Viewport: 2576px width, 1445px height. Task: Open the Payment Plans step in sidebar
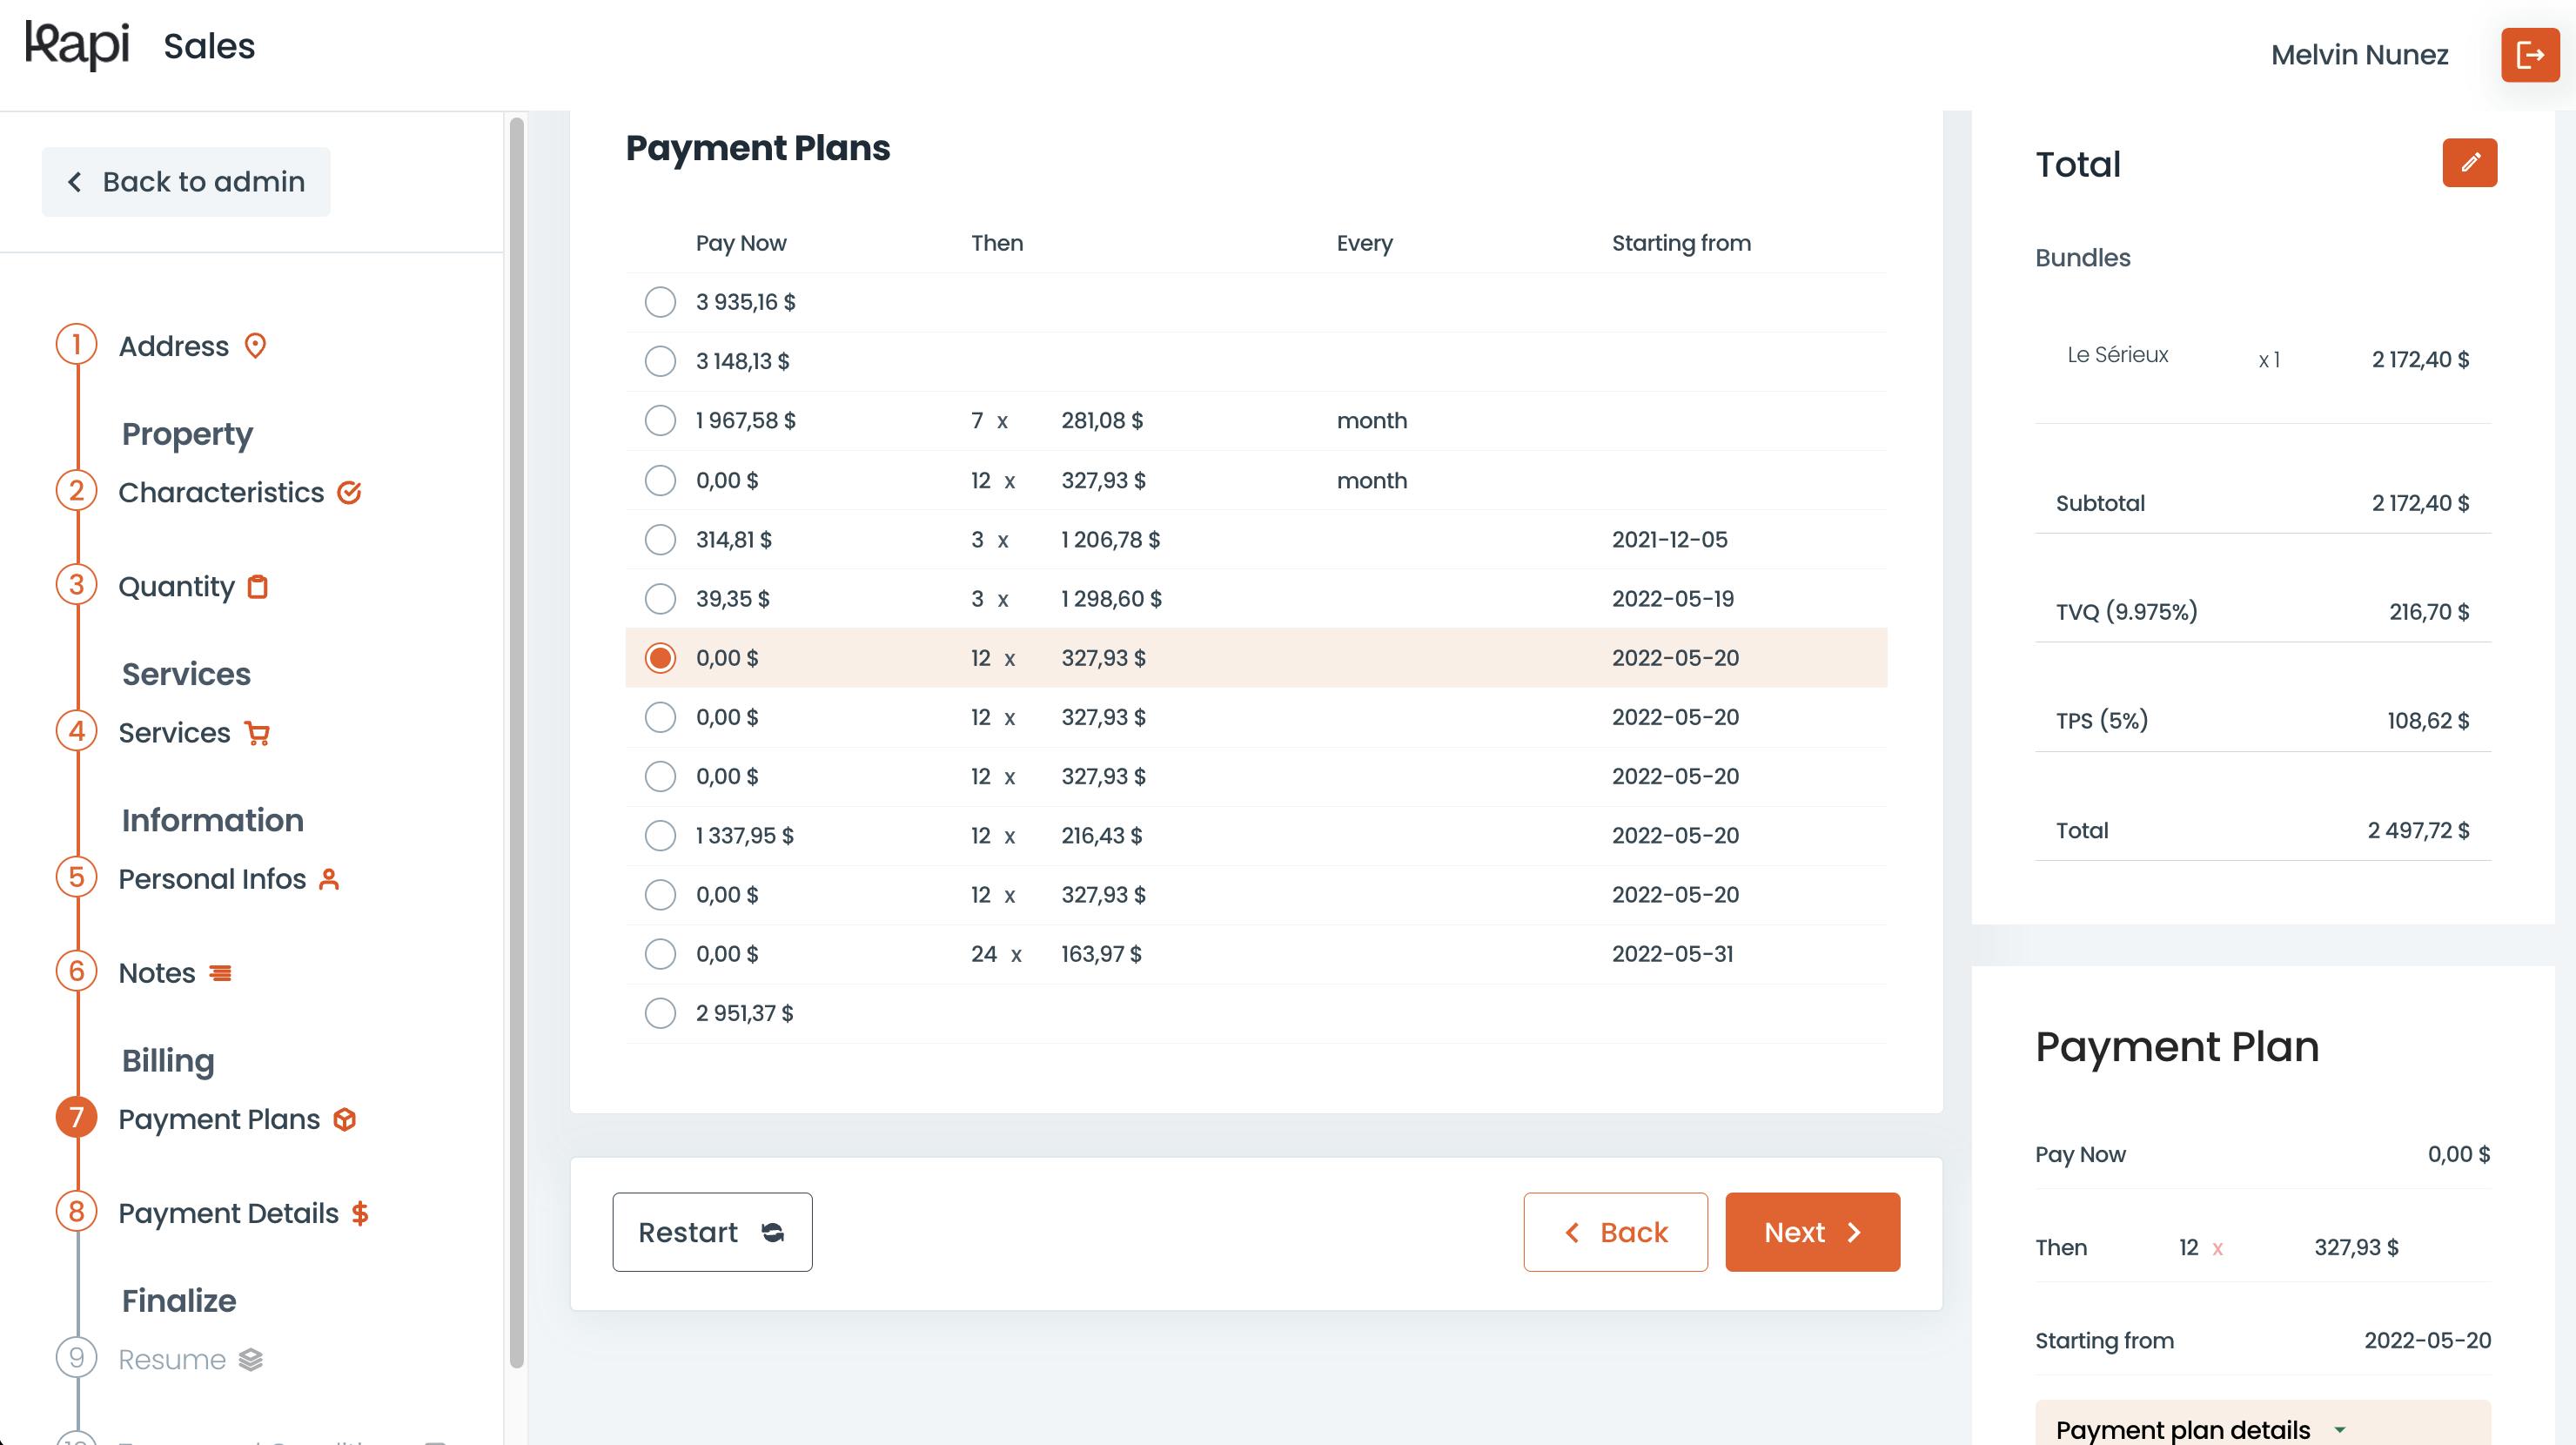[218, 1119]
